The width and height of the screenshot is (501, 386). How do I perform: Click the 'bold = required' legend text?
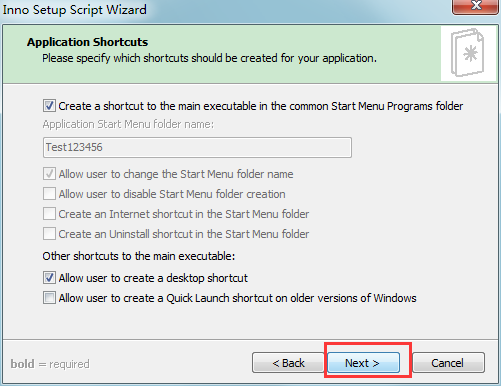click(50, 364)
